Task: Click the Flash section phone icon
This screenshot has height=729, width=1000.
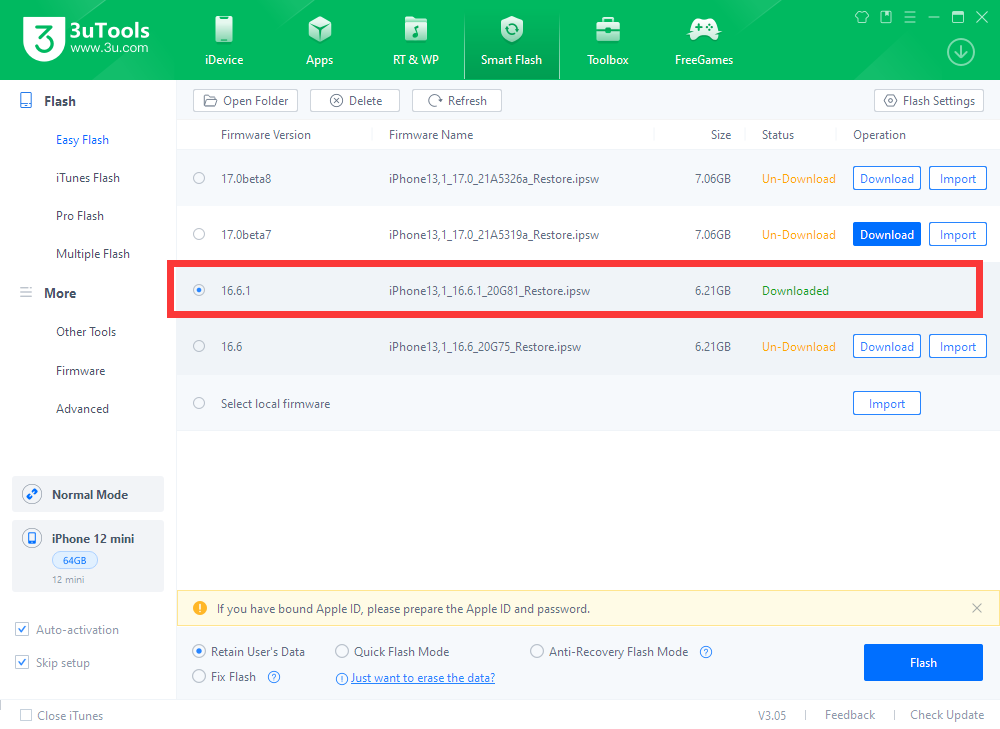Action: [26, 101]
